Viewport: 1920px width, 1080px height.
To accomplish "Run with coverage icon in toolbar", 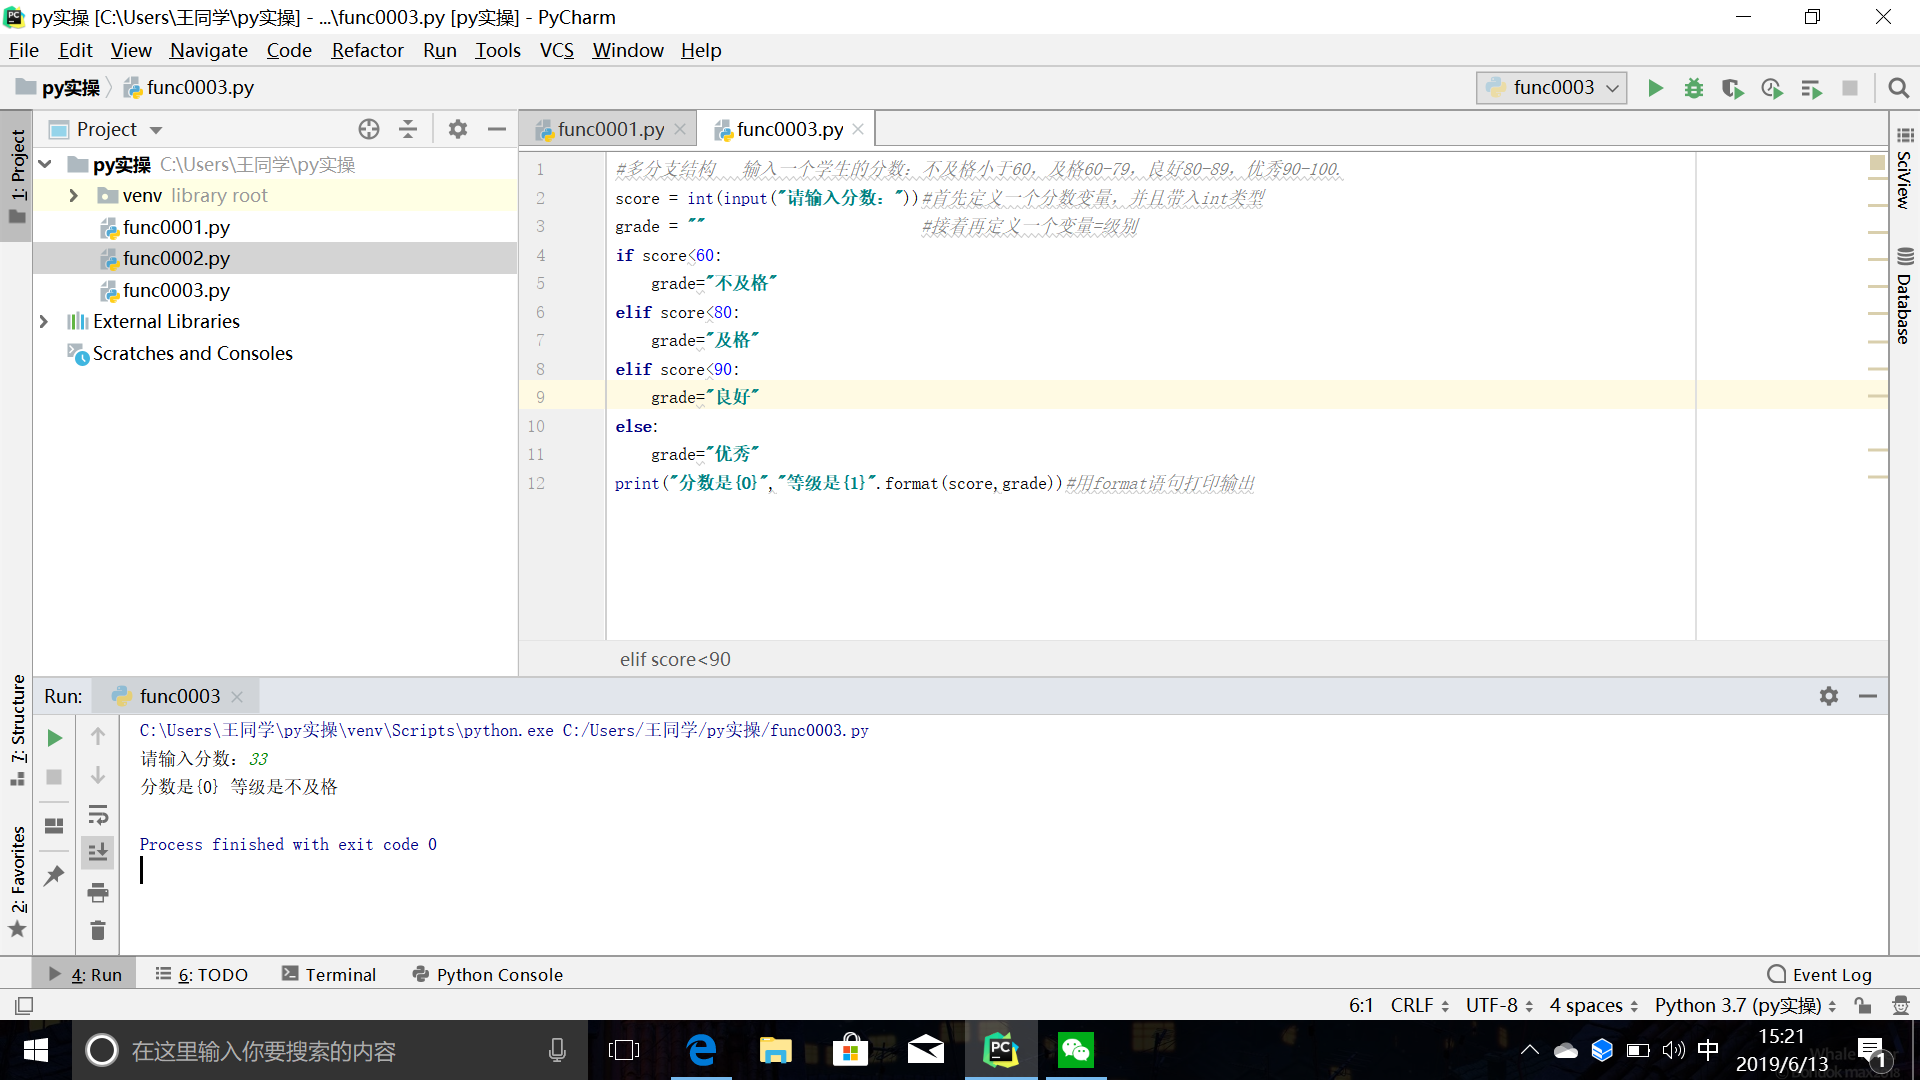I will click(x=1733, y=88).
